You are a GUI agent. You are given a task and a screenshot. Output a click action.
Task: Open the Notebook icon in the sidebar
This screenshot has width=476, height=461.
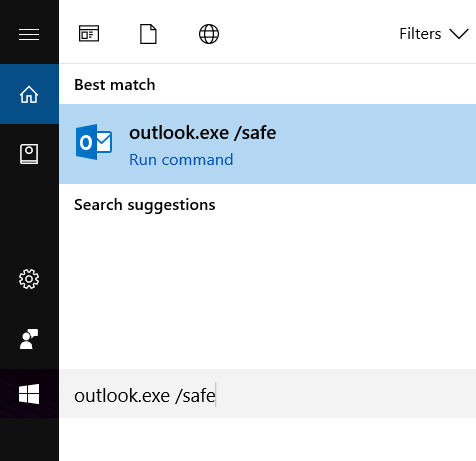point(29,154)
